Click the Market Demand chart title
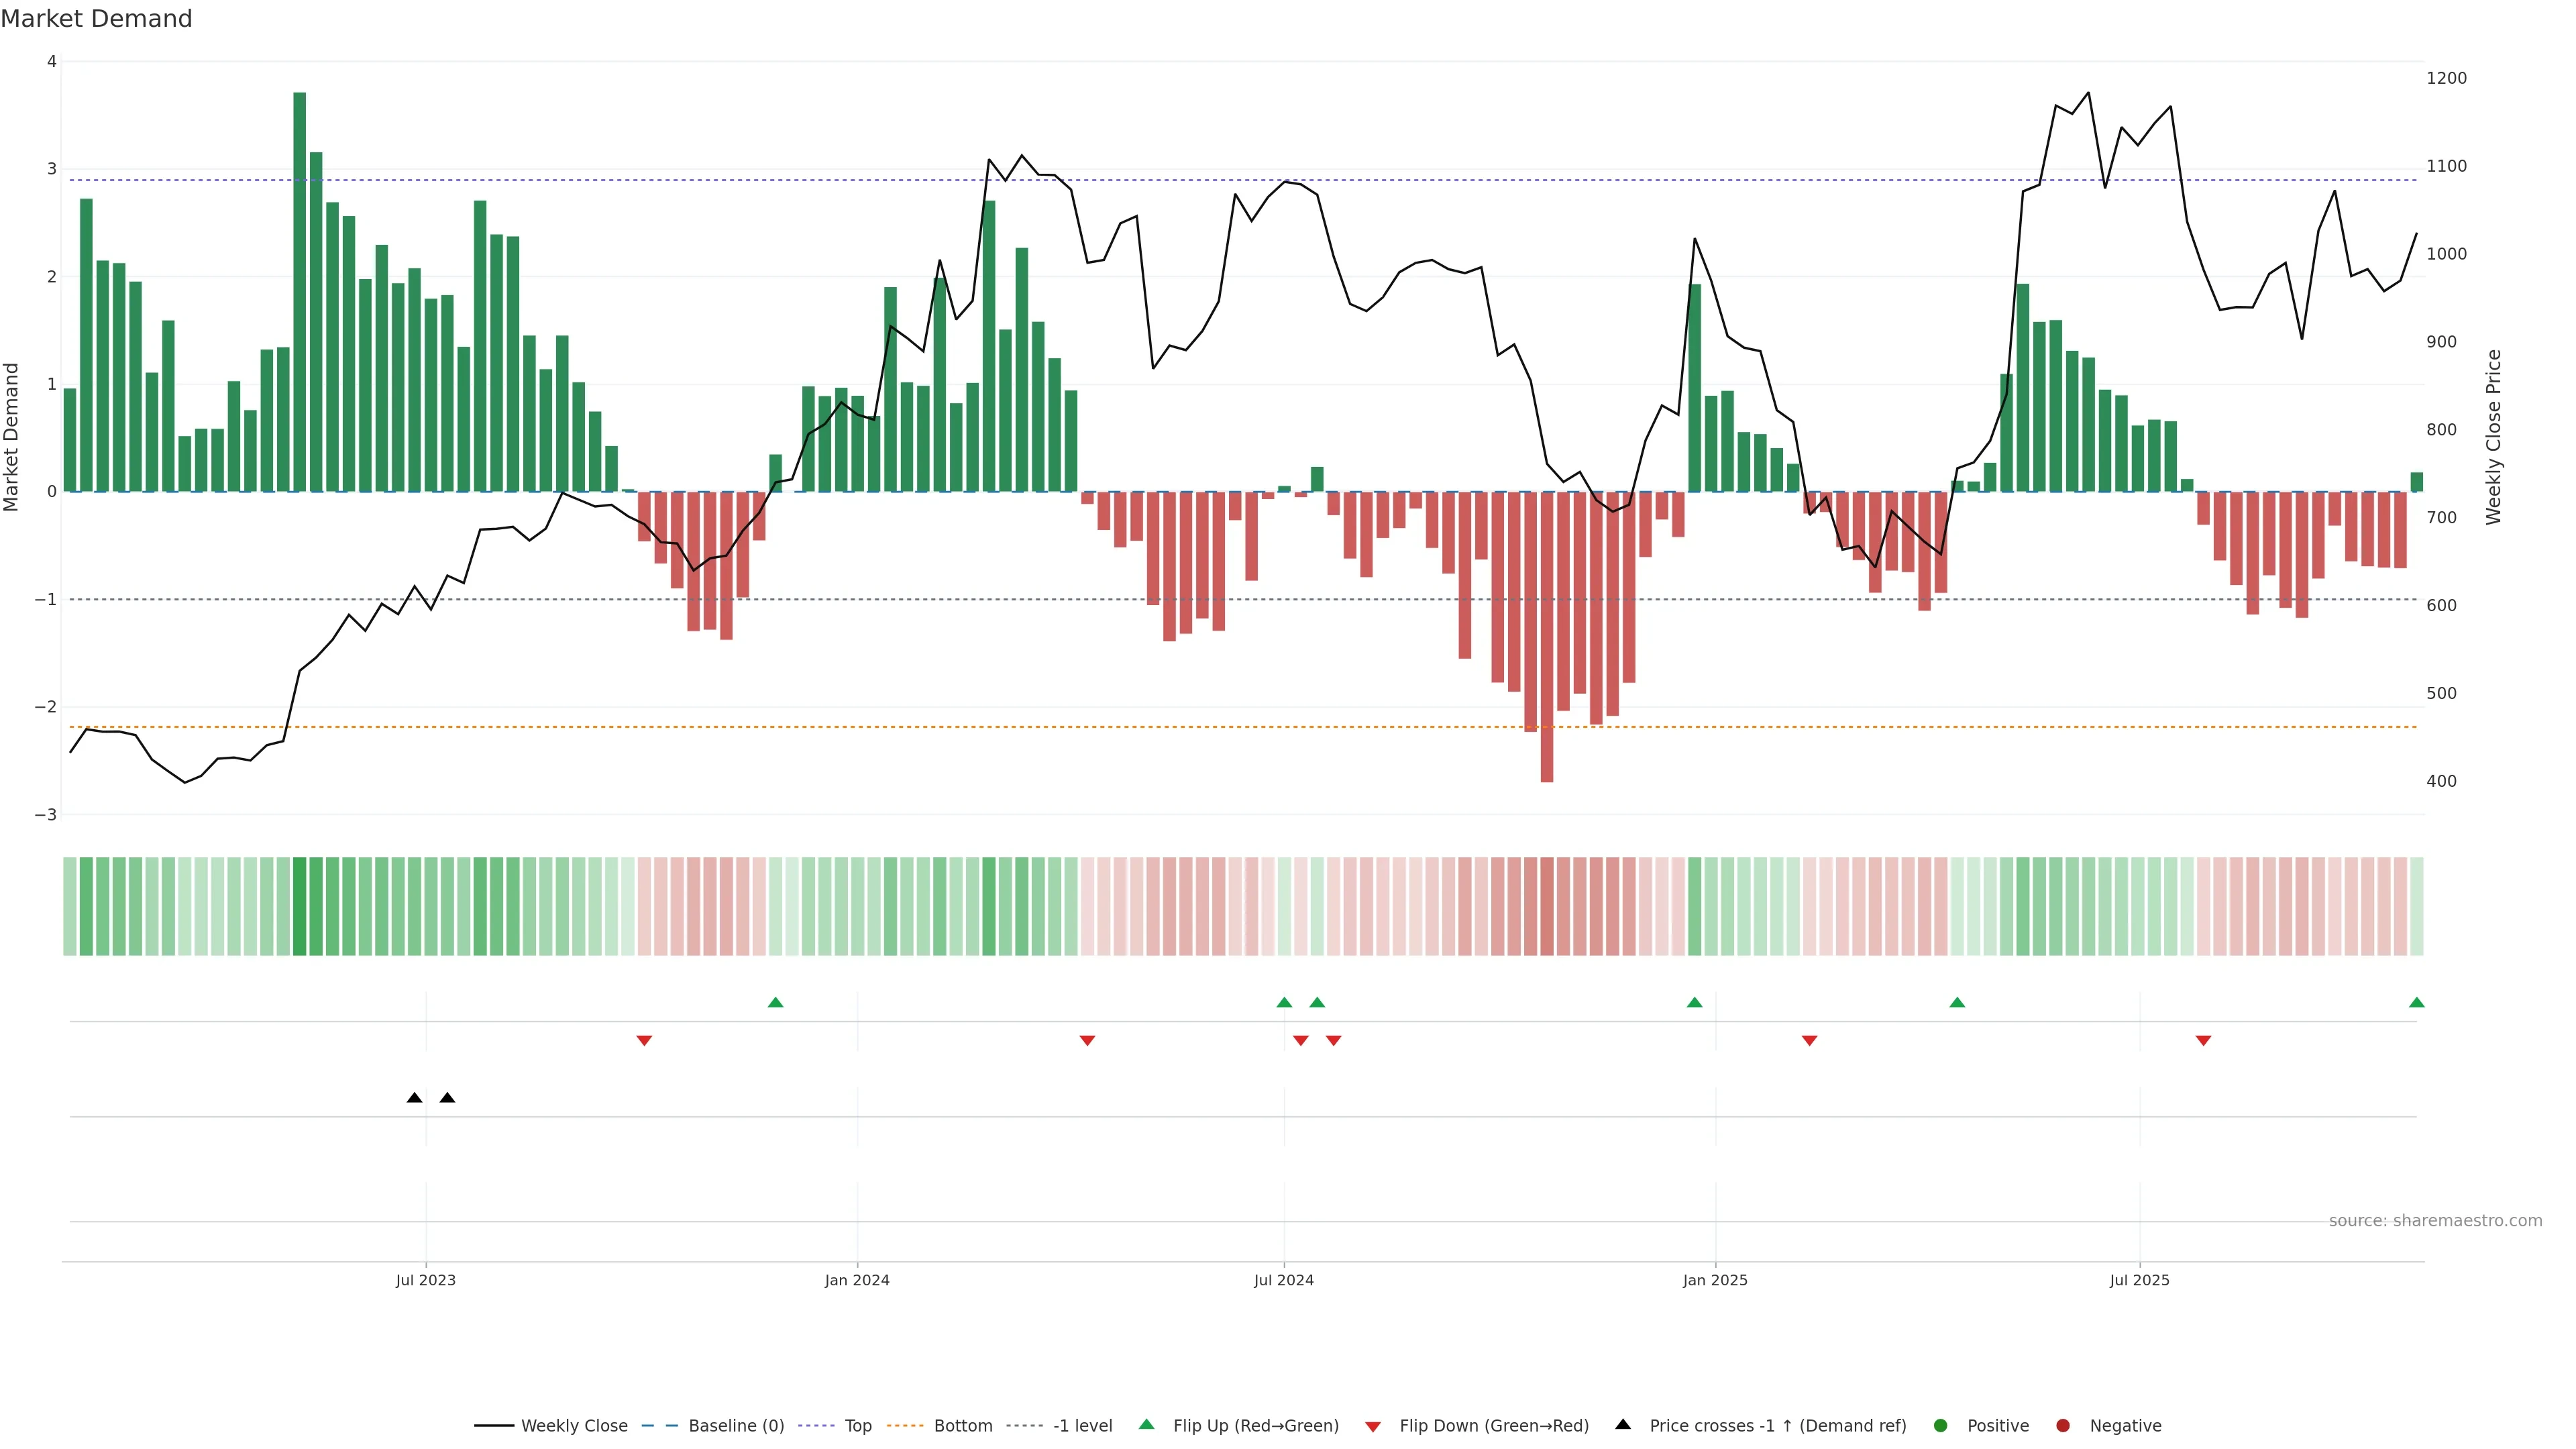 pyautogui.click(x=96, y=19)
